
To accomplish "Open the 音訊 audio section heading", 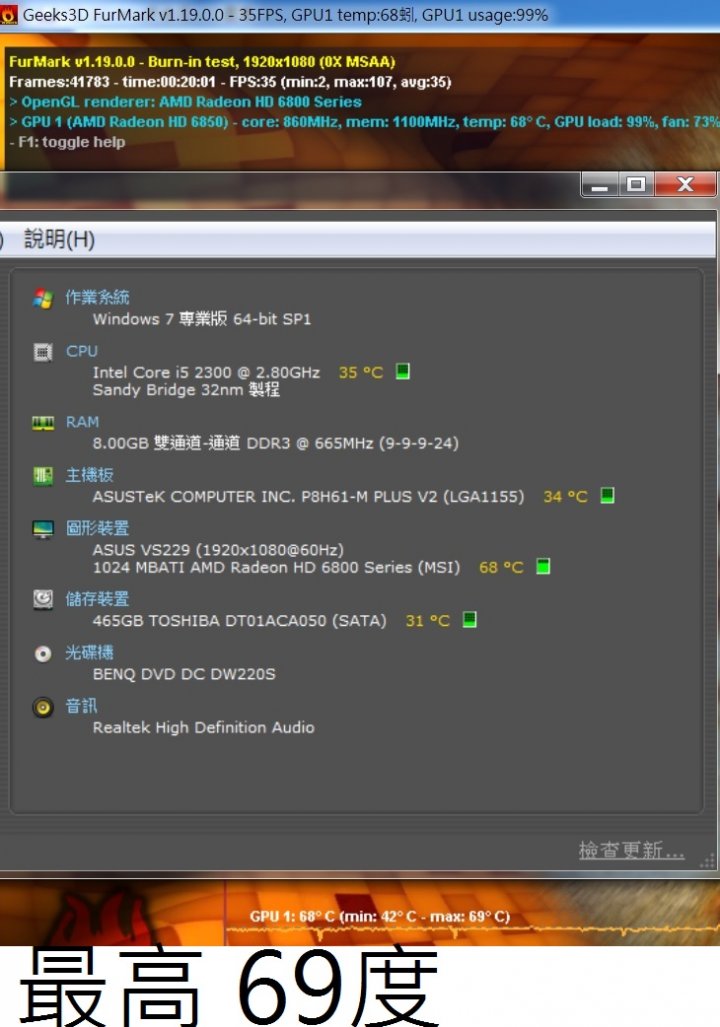I will pyautogui.click(x=82, y=706).
